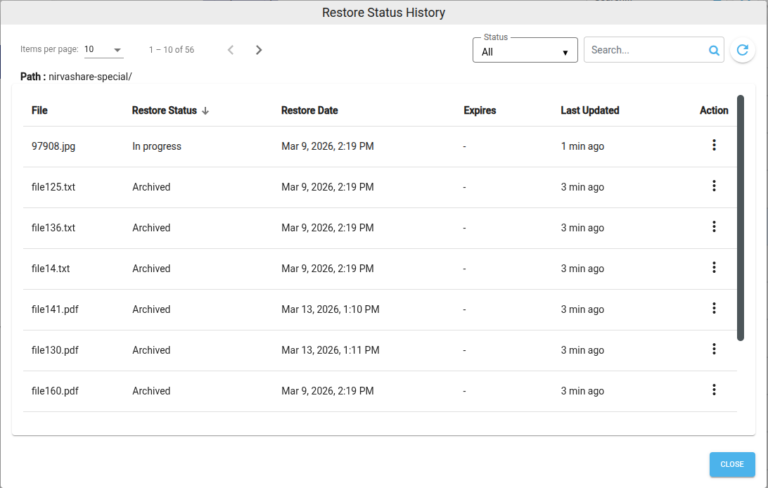Go to the next page
Screen dimensions: 768x488
pos(259,50)
